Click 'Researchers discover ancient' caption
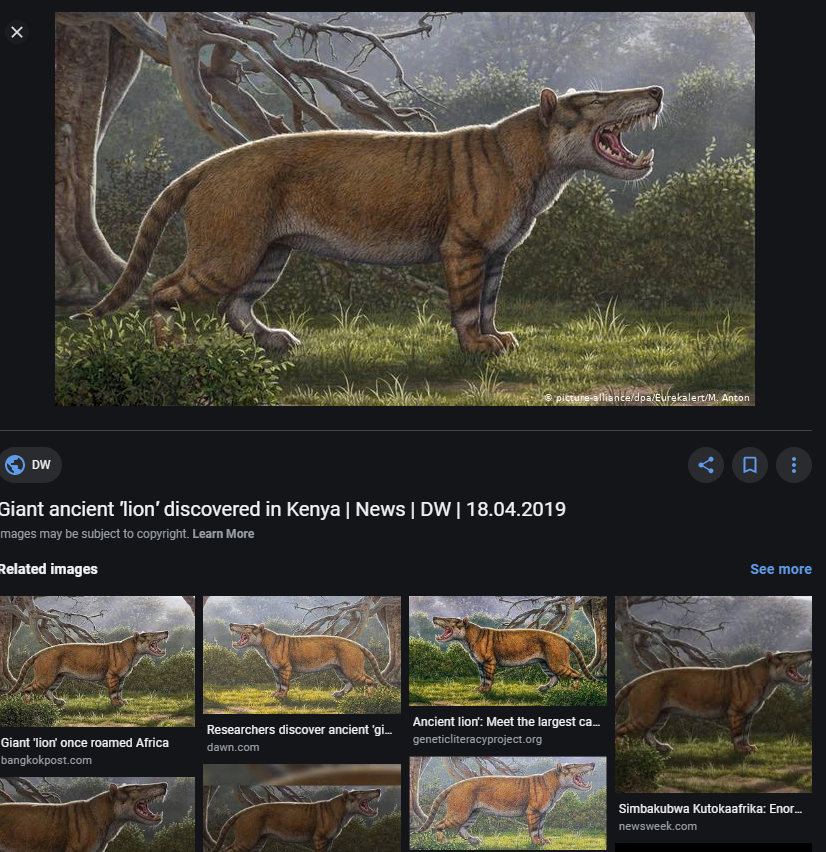826x852 pixels. pos(299,730)
